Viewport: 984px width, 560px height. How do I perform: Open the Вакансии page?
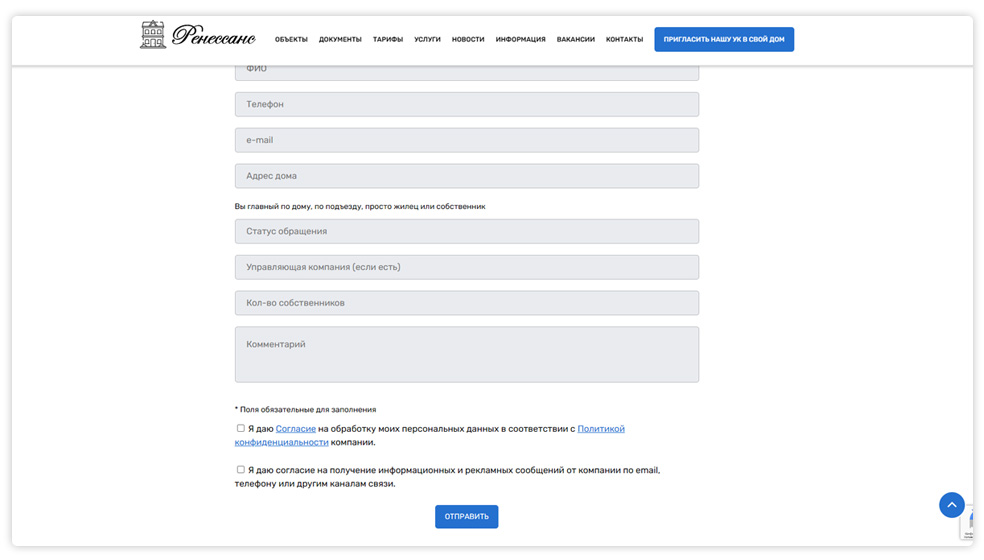pos(576,40)
